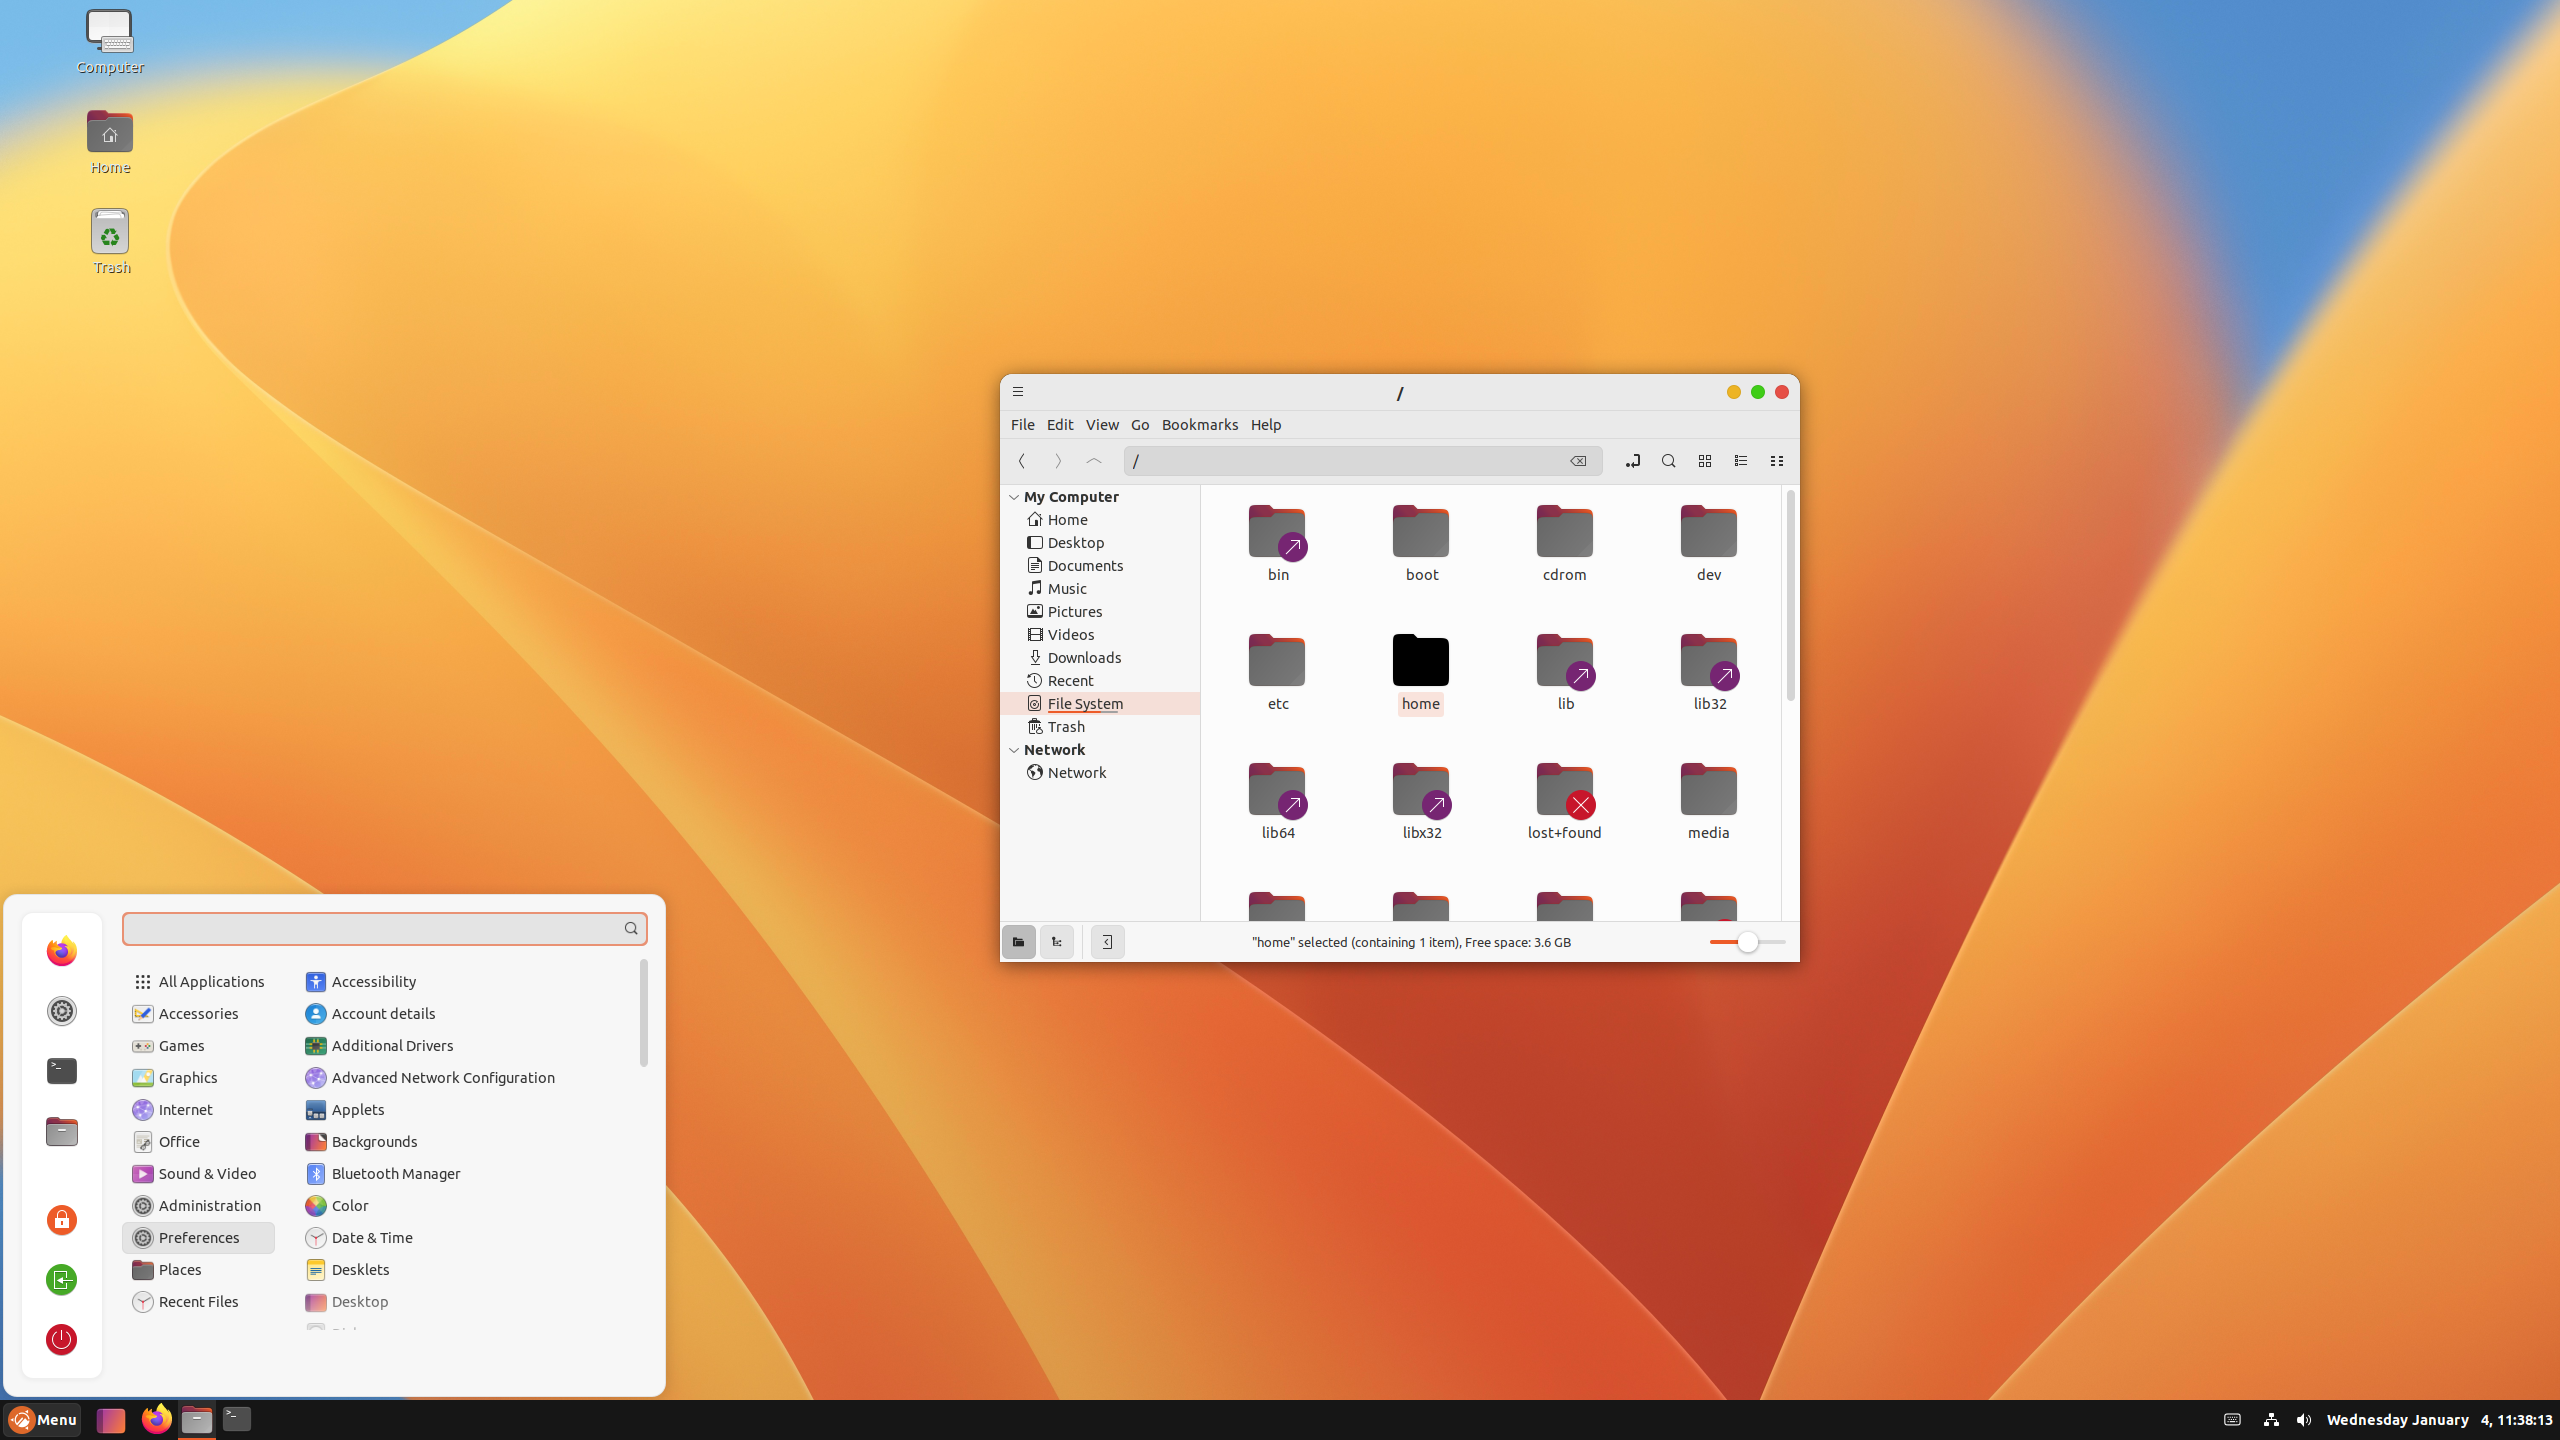Select the lib32 folder

[x=1709, y=672]
